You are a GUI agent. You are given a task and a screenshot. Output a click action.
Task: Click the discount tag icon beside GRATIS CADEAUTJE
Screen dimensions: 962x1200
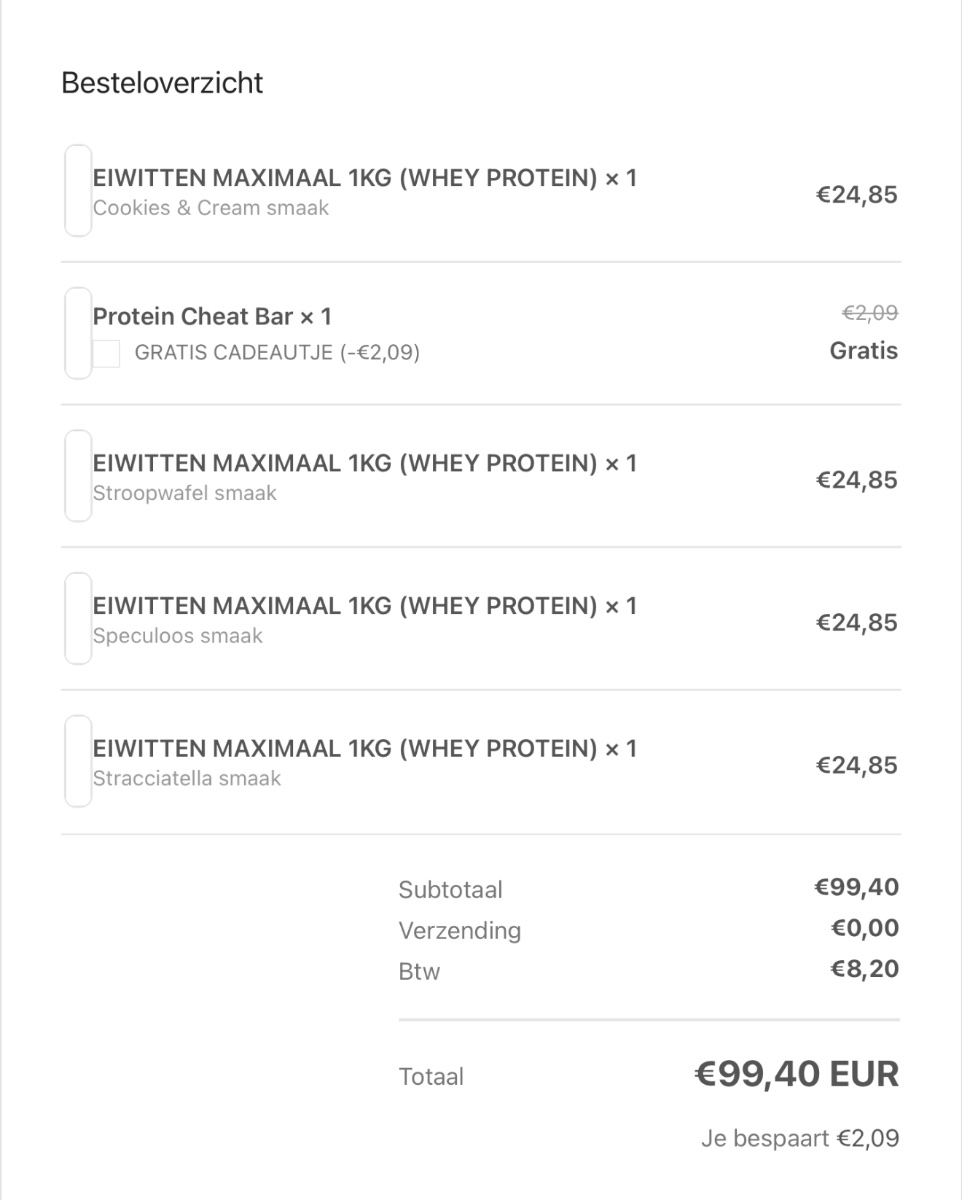pyautogui.click(x=107, y=353)
